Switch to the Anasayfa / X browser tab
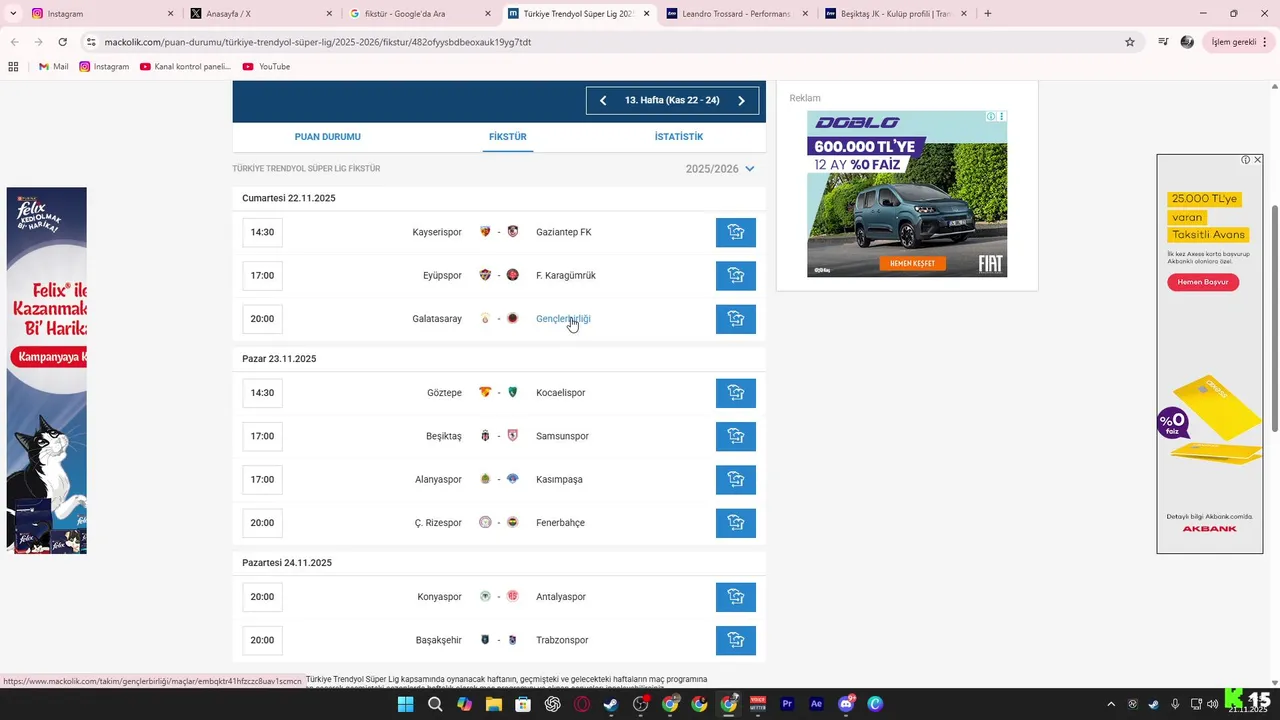 pyautogui.click(x=260, y=14)
